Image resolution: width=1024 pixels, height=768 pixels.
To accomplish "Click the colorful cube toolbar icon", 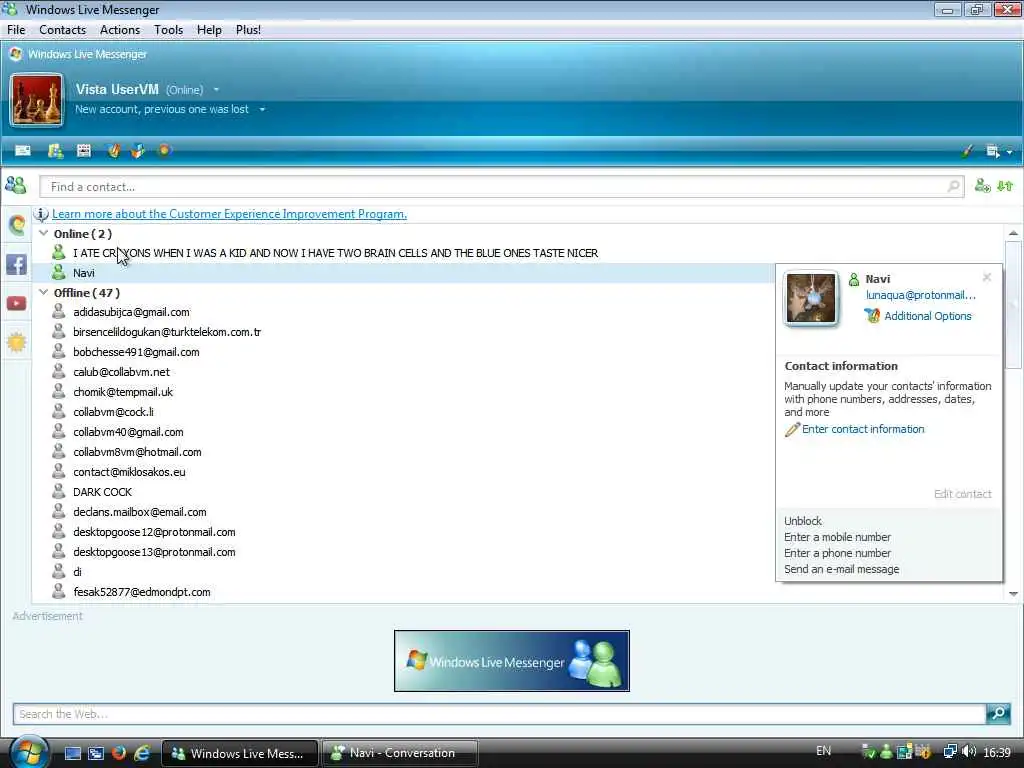I will click(x=137, y=151).
